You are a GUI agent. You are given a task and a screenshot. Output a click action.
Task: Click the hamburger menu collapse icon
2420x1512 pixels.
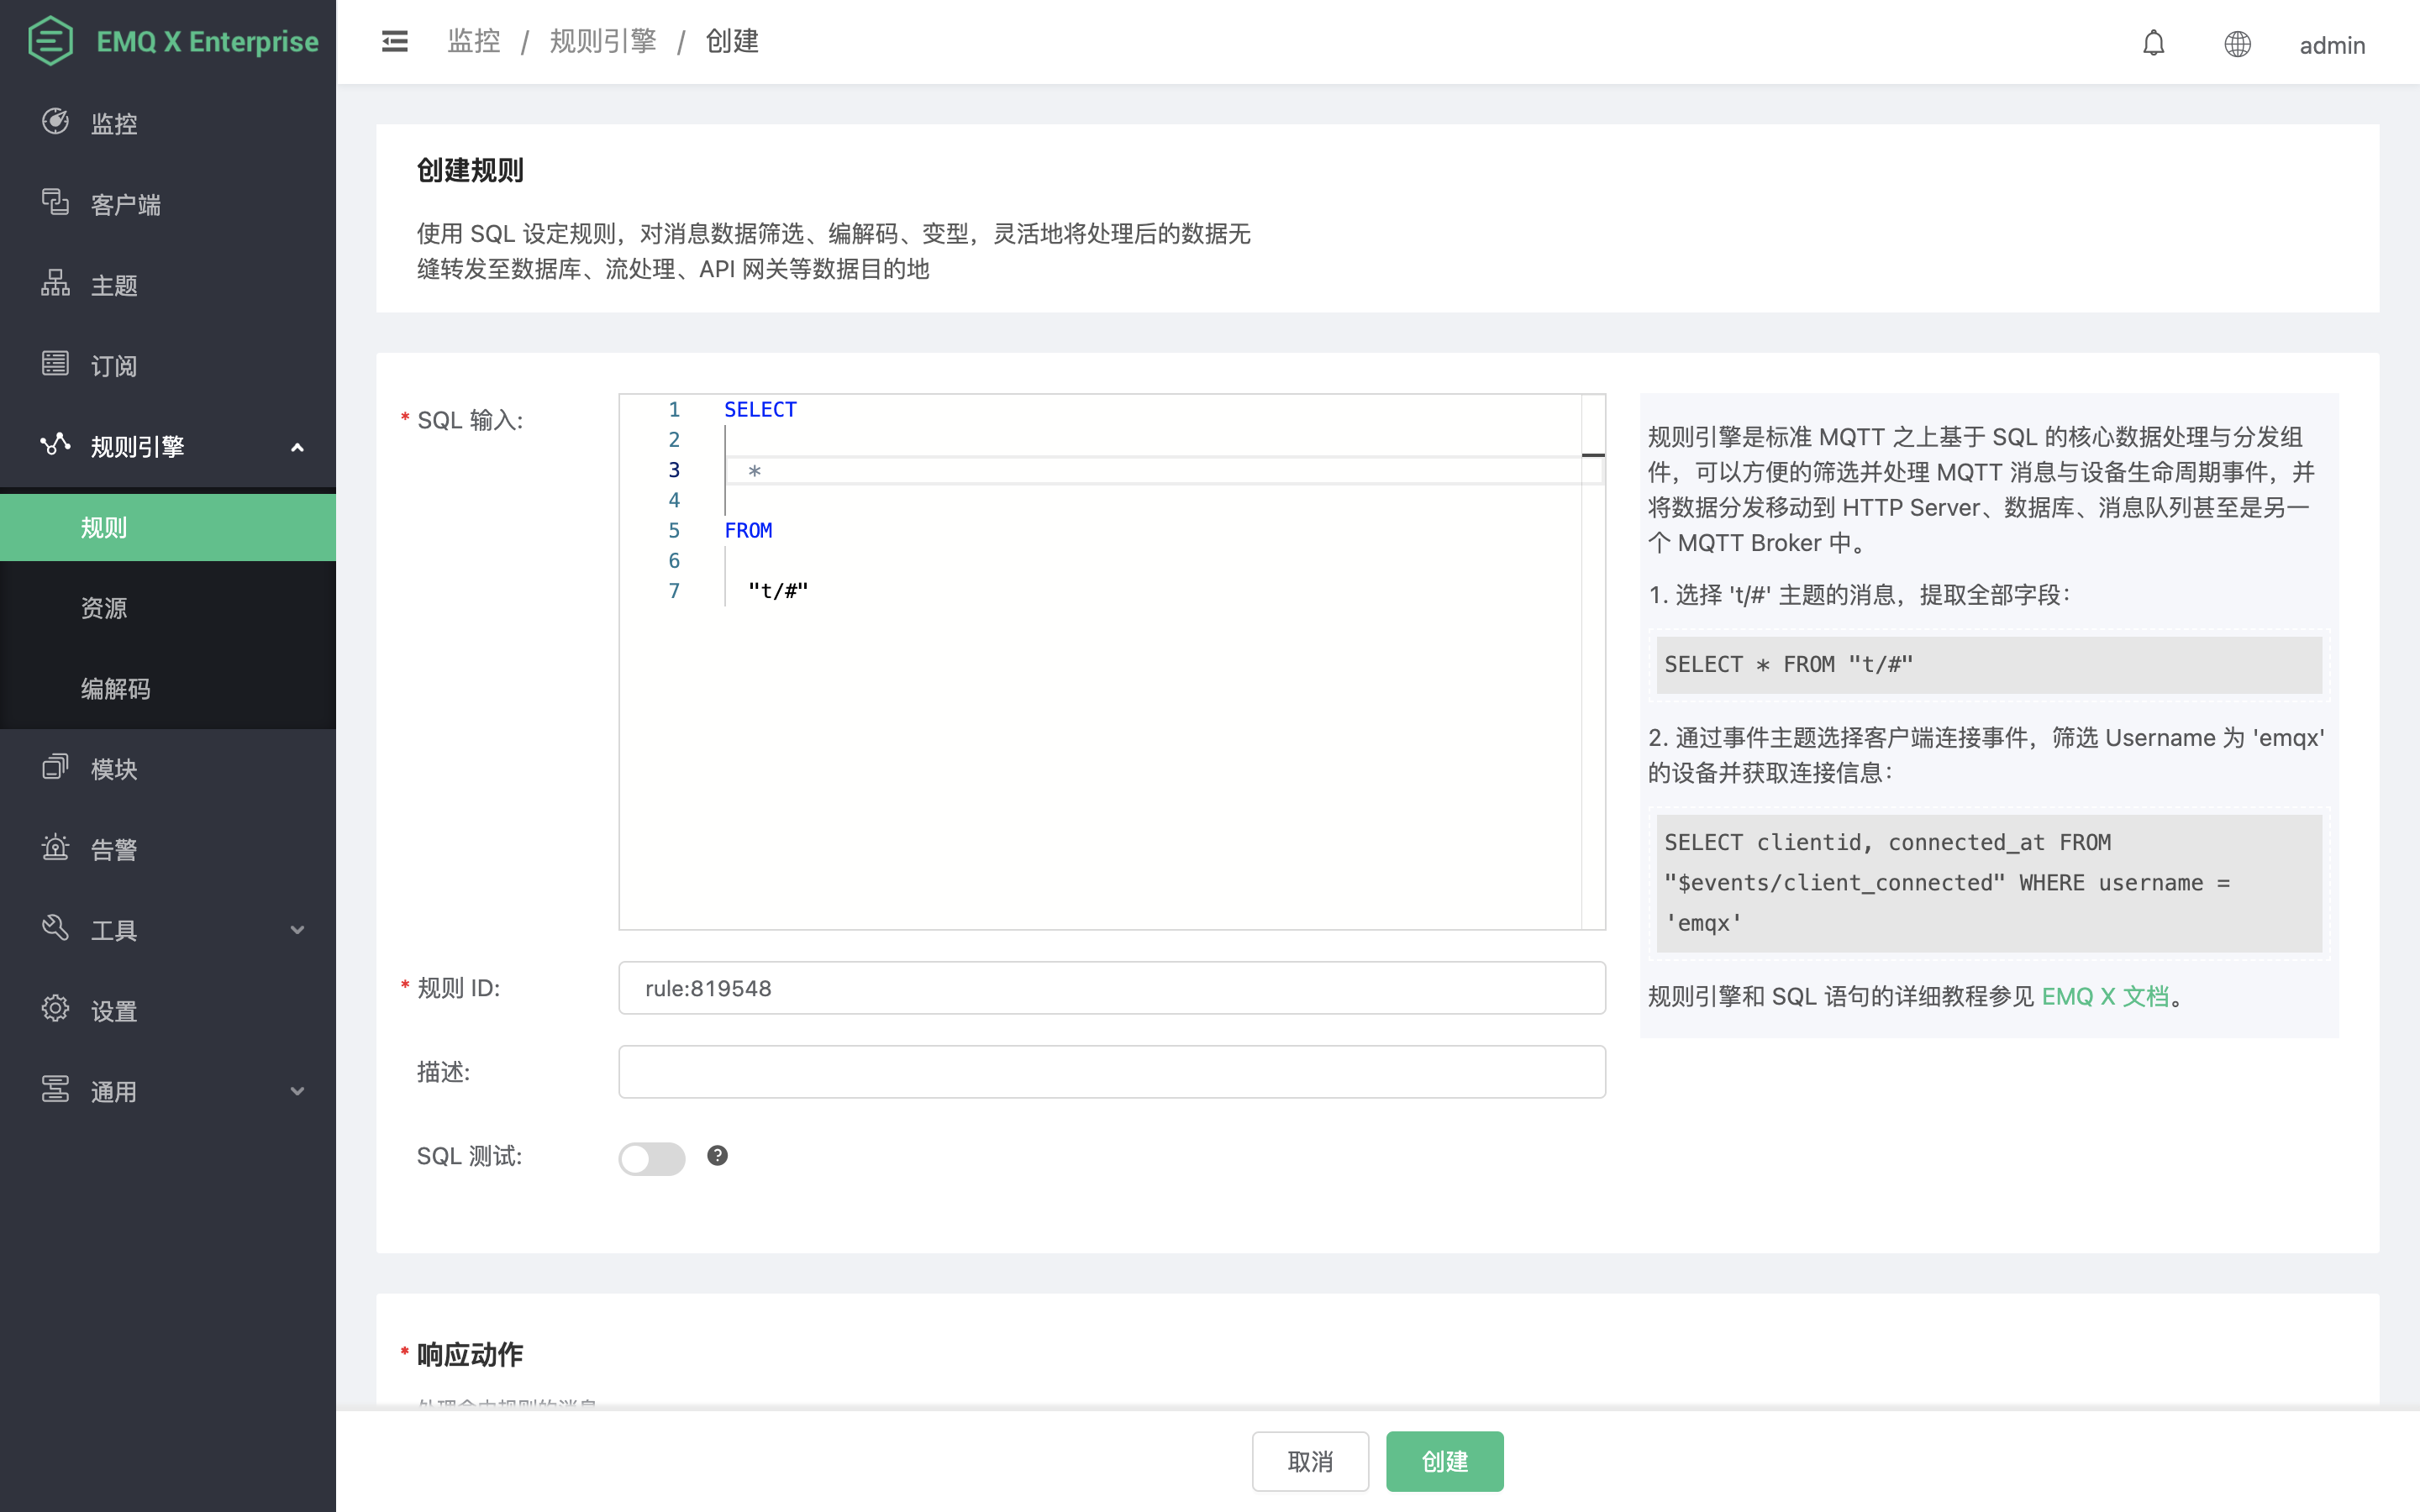pyautogui.click(x=394, y=41)
